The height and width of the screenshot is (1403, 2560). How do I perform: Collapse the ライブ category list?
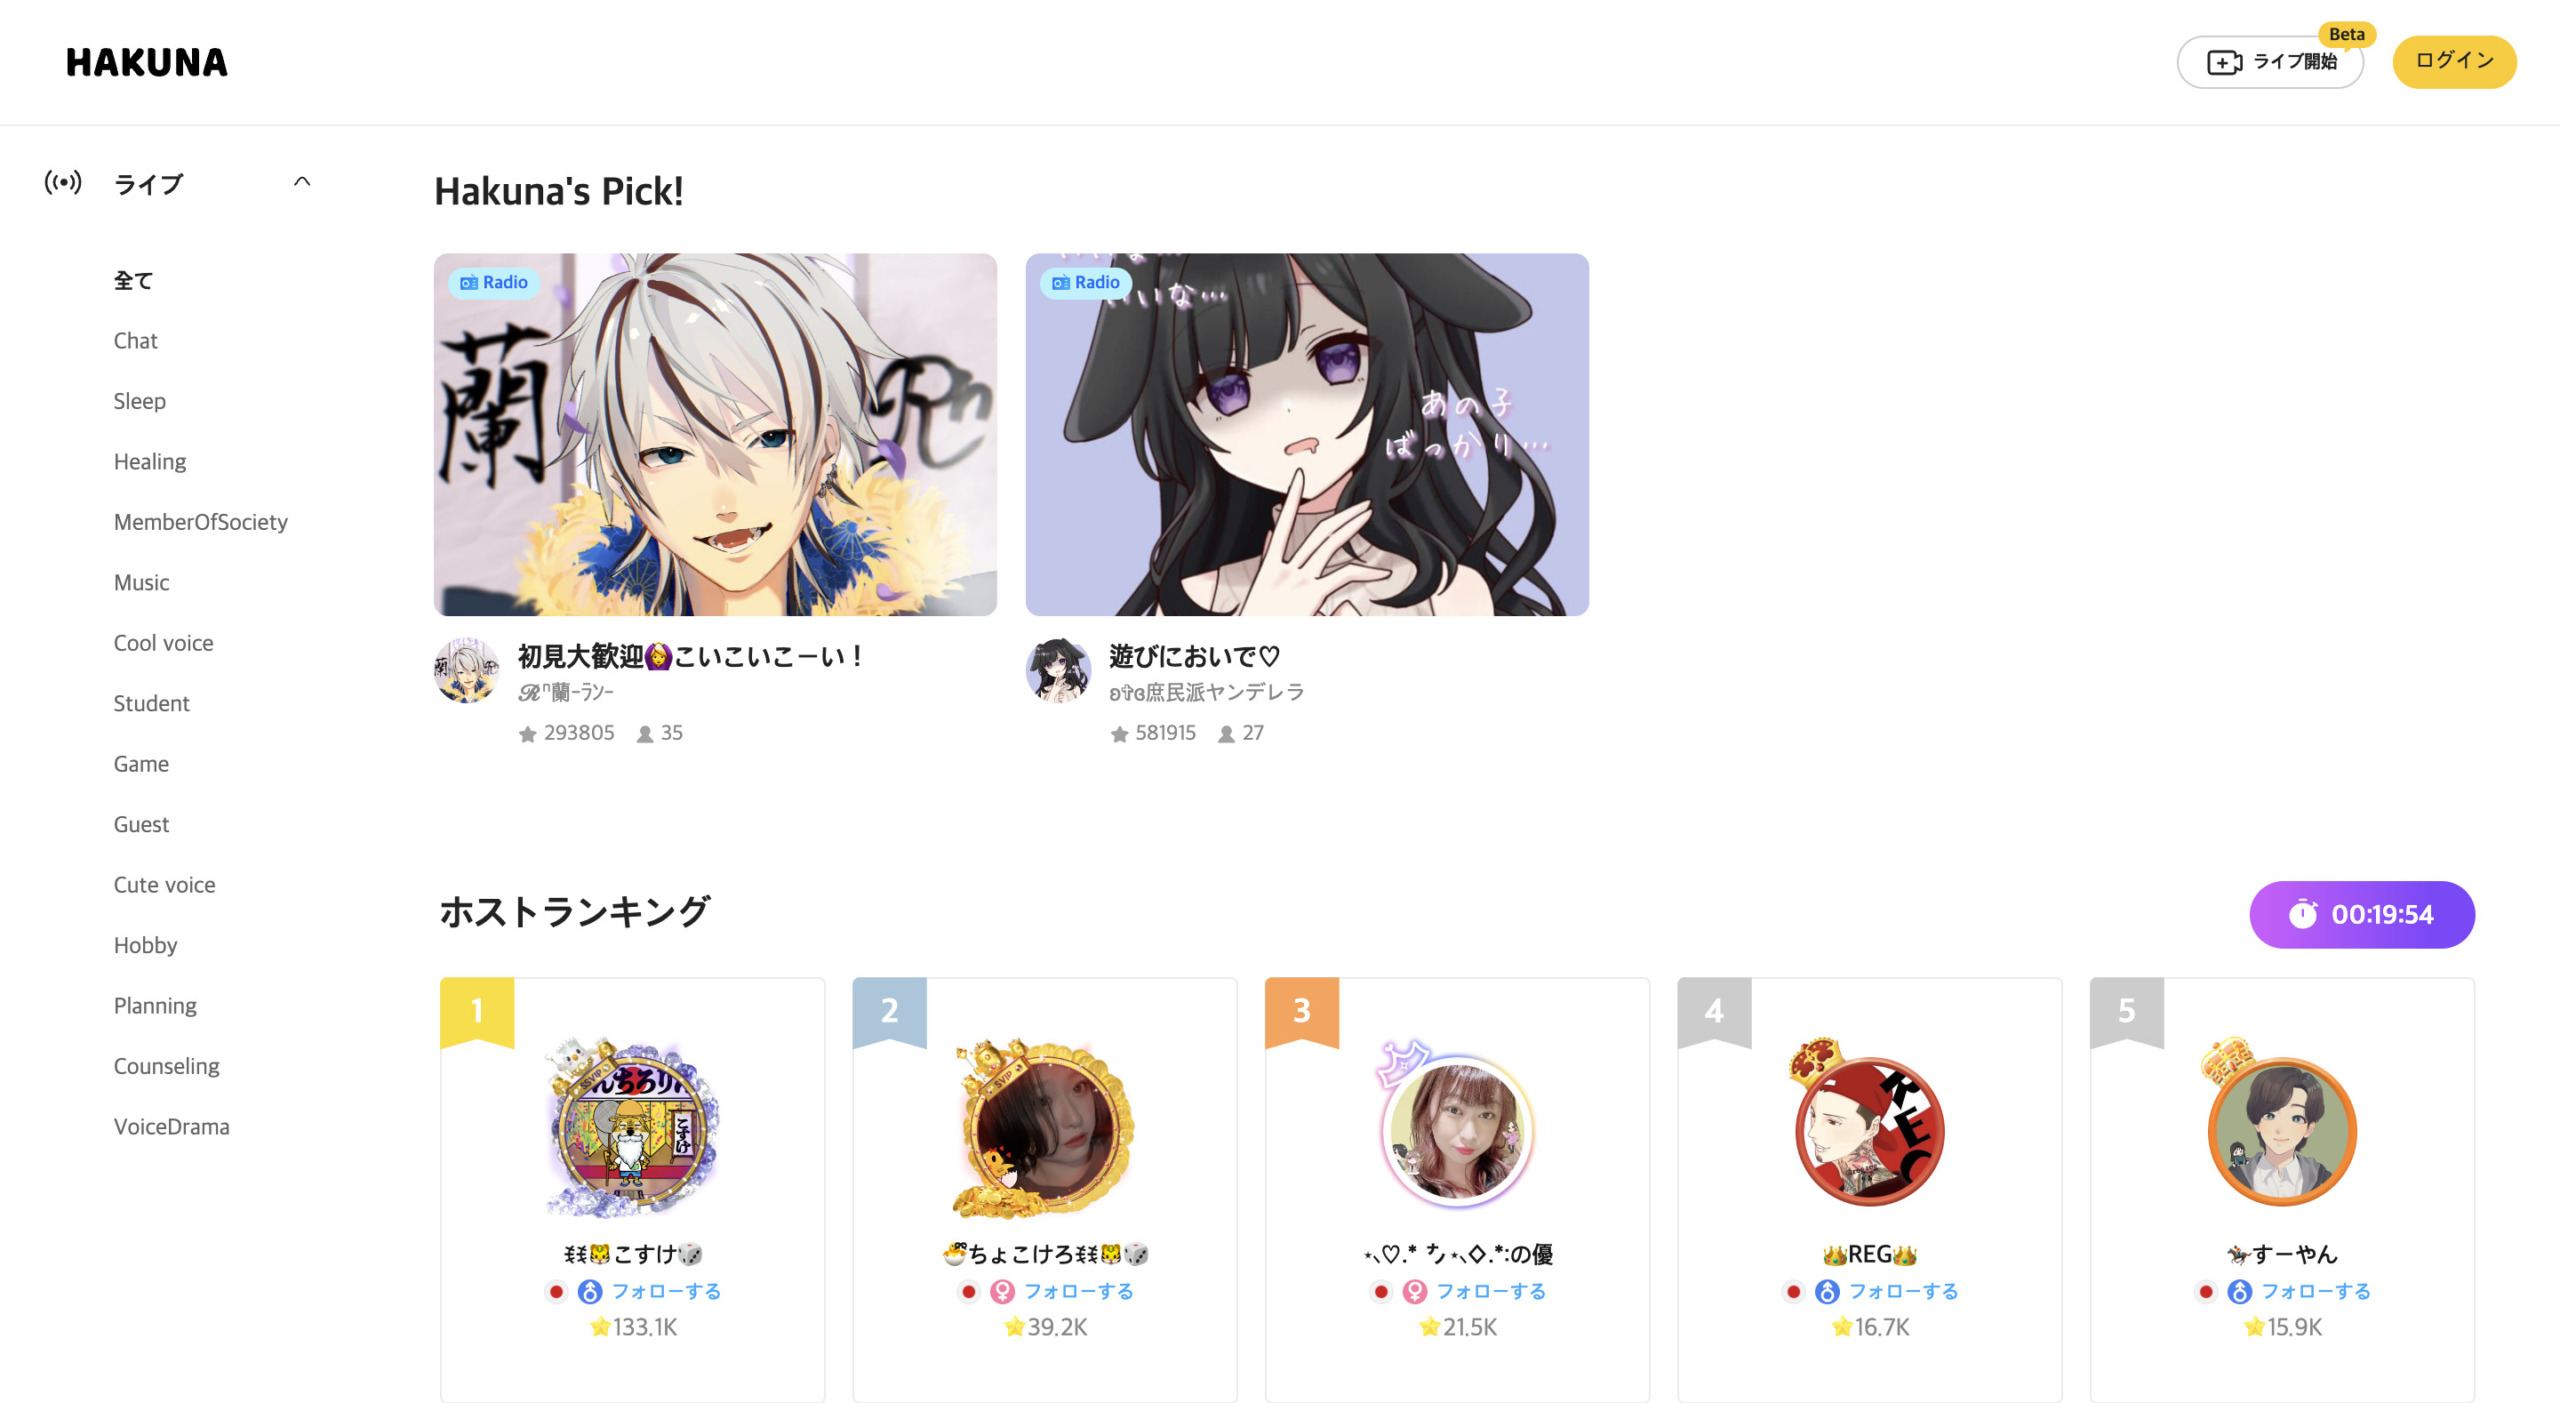(x=302, y=182)
